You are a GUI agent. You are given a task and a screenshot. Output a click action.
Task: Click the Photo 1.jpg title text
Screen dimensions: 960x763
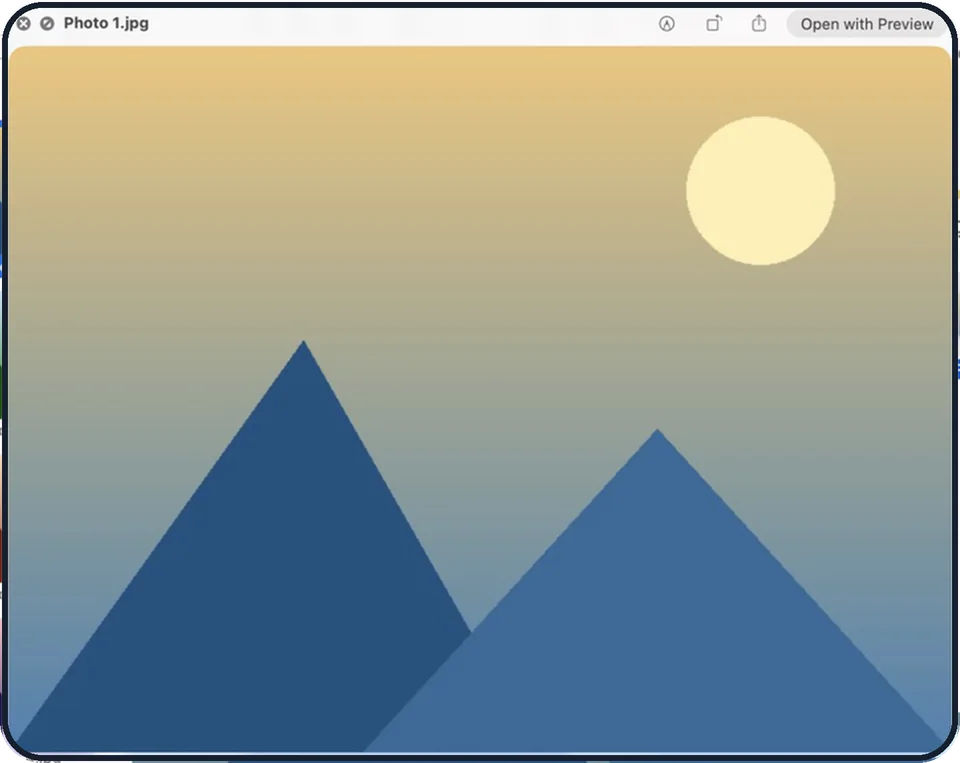[x=106, y=23]
